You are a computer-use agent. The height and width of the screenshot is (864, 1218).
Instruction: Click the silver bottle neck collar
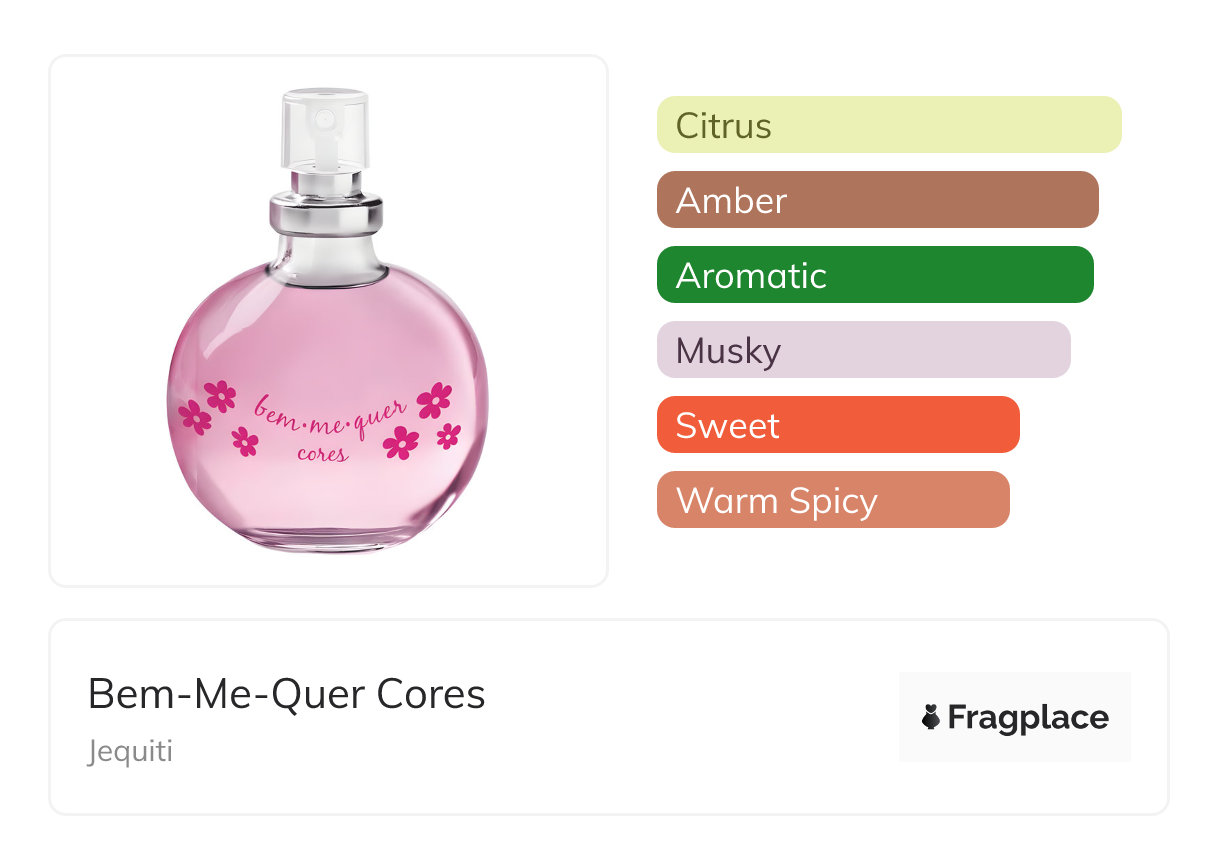pos(326,212)
